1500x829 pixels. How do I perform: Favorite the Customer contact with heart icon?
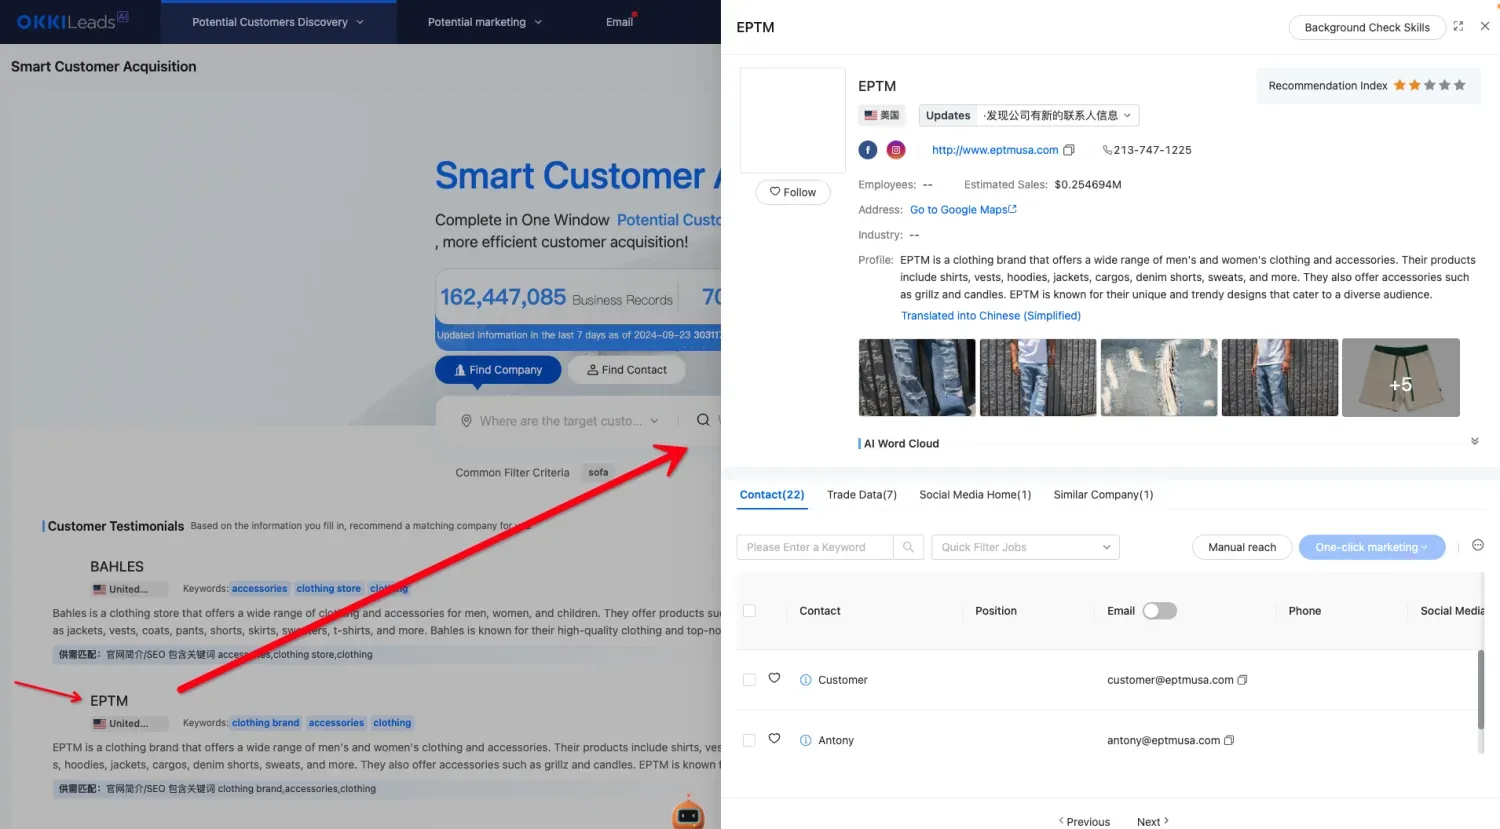click(x=774, y=678)
